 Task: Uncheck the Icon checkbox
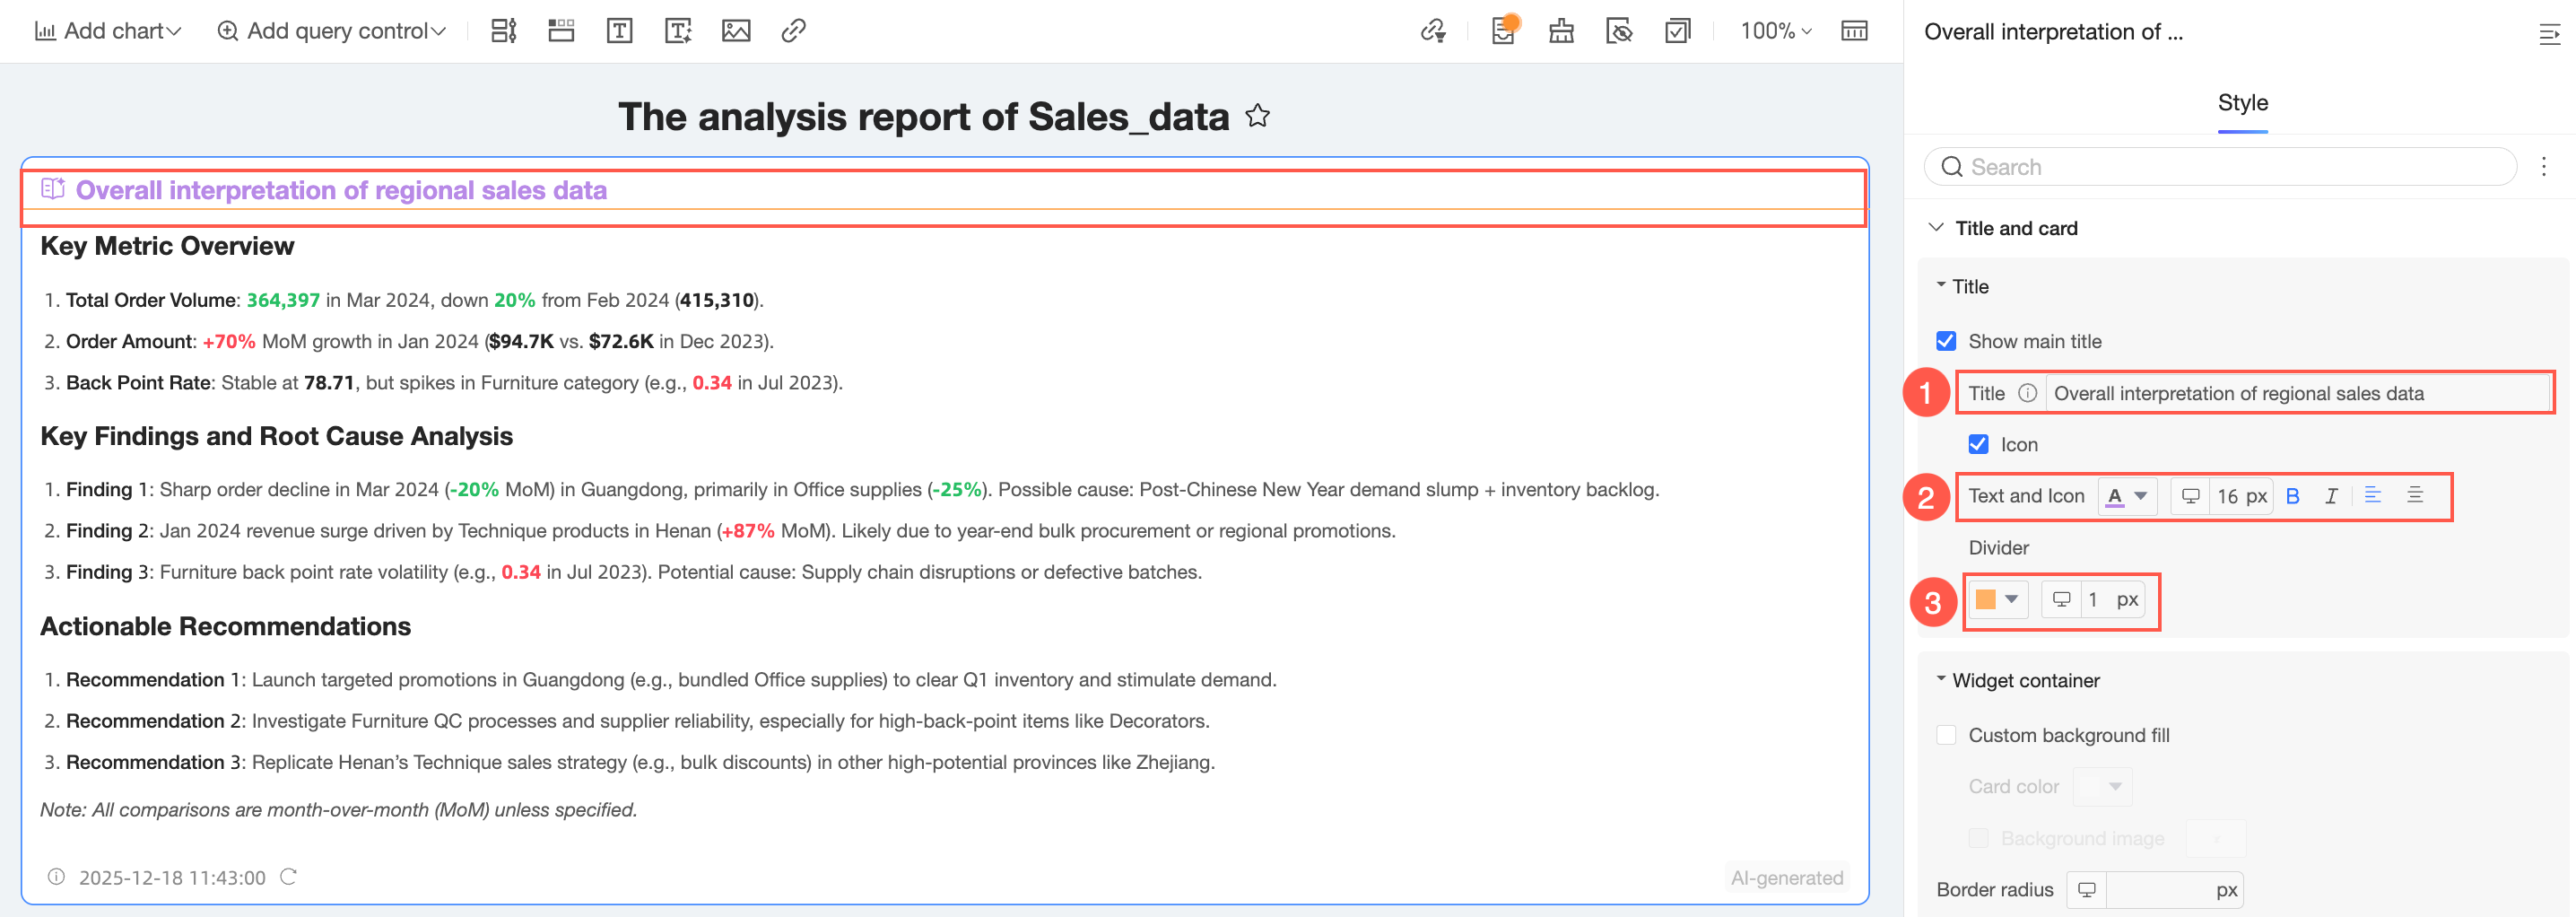[1978, 444]
